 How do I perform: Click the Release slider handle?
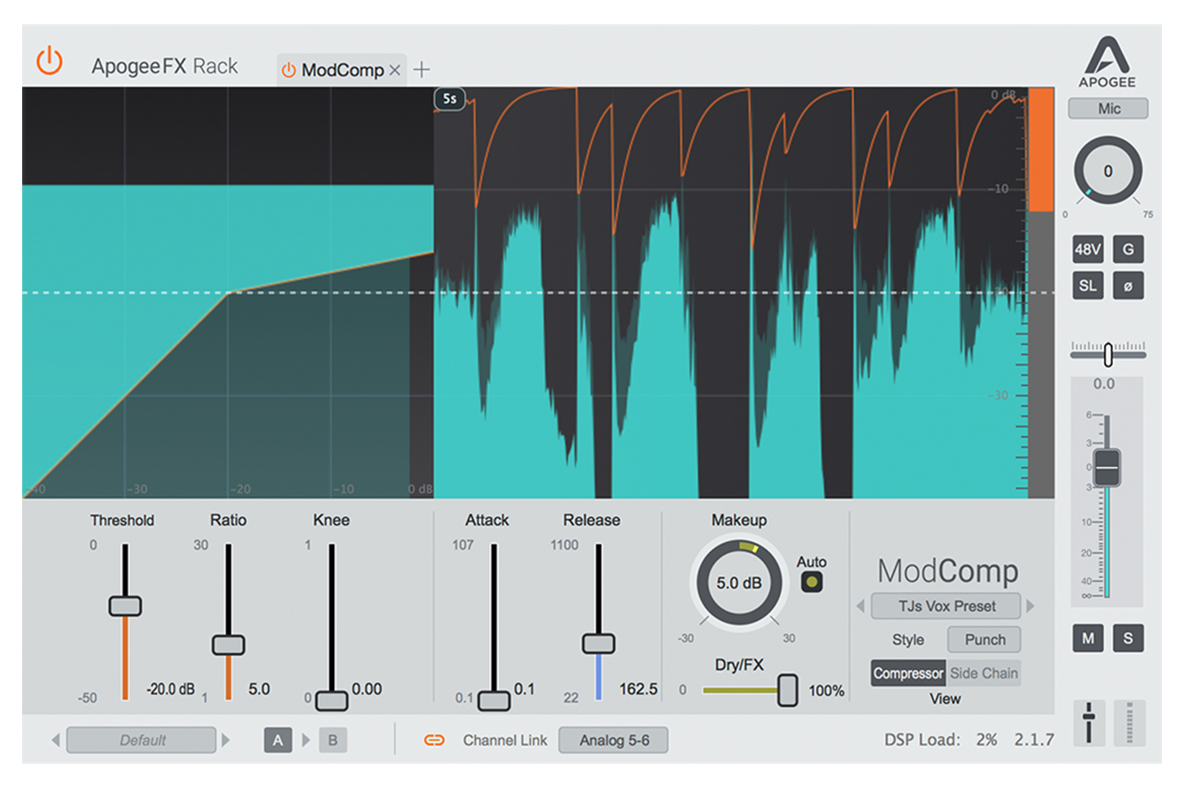599,644
